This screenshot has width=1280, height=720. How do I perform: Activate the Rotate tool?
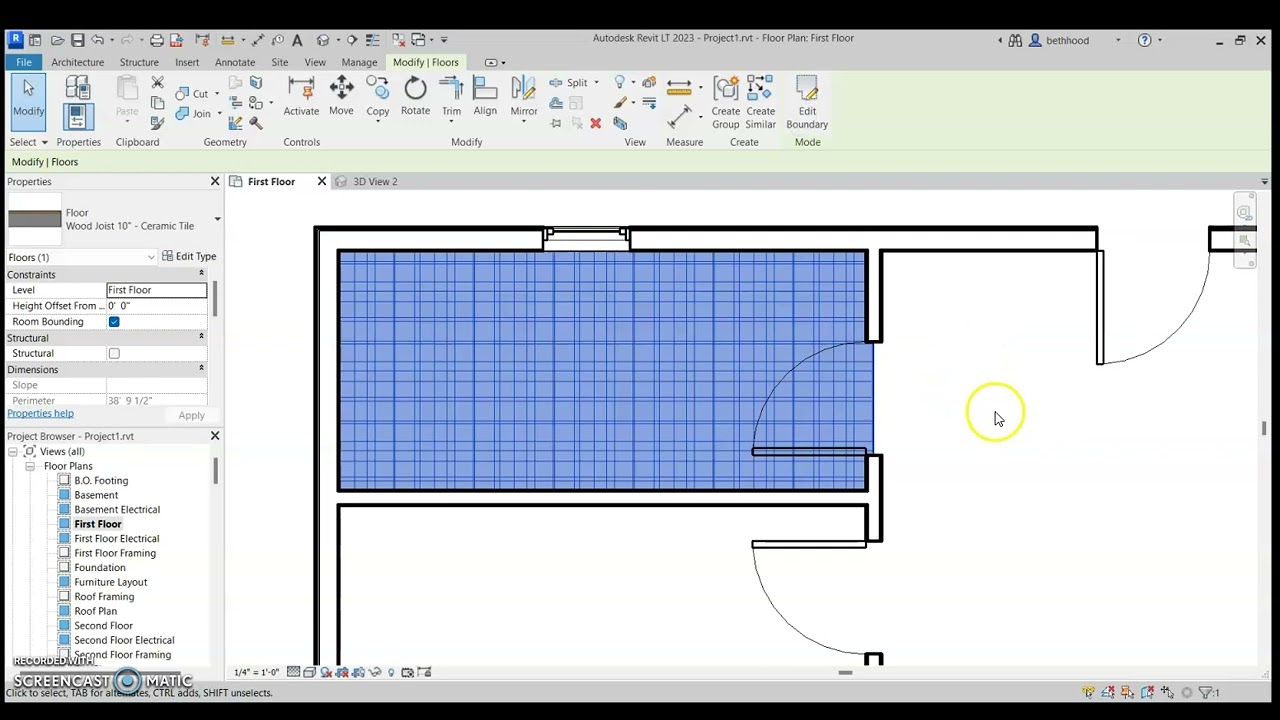point(415,89)
